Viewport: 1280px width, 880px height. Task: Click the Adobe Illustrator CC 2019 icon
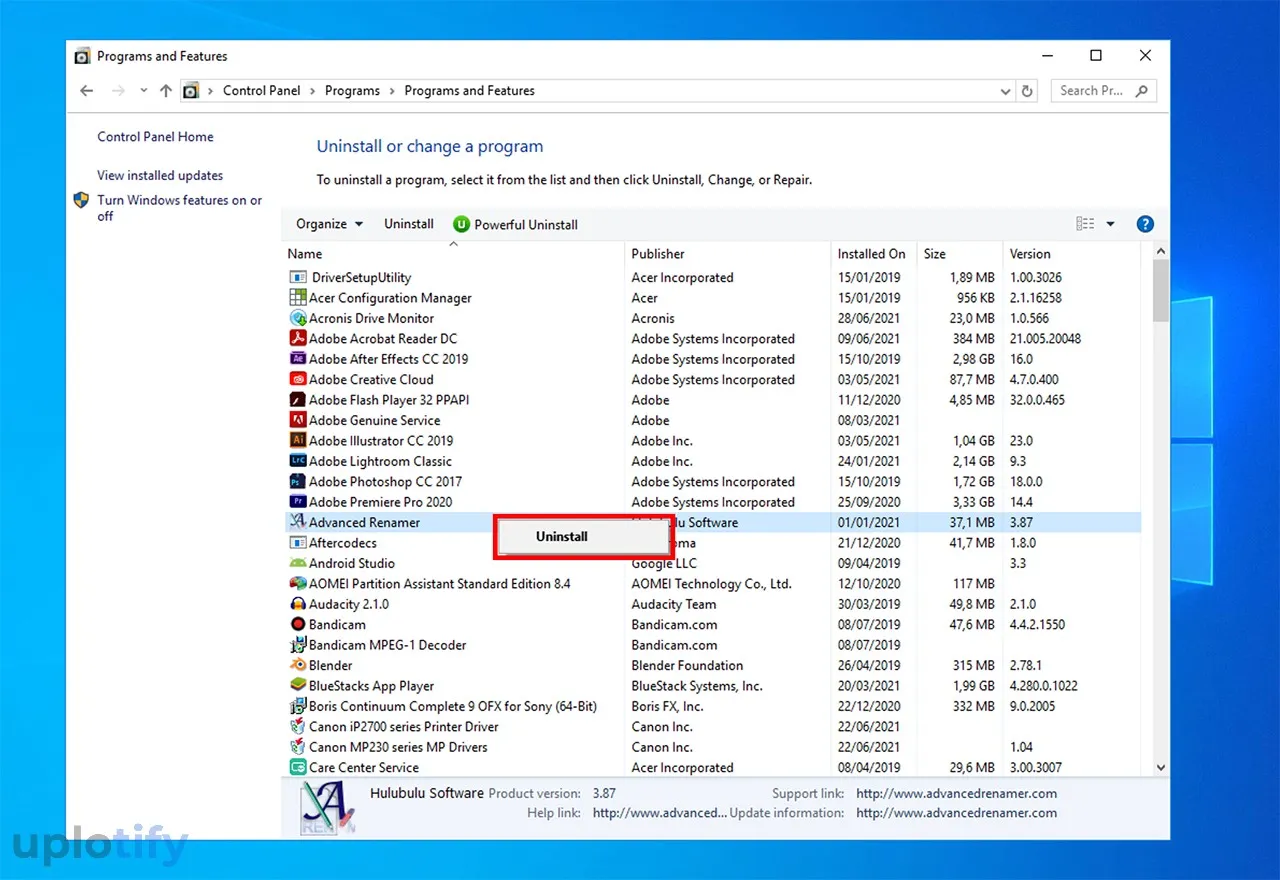[297, 441]
